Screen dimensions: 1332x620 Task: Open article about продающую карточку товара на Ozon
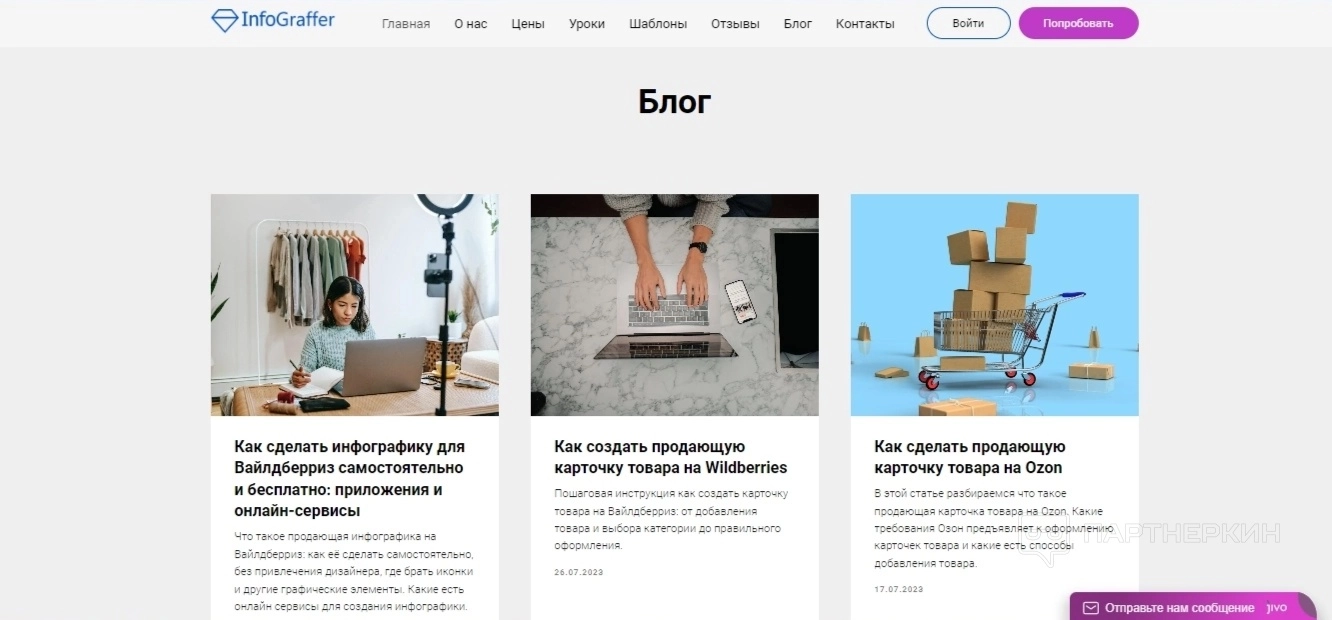(x=970, y=457)
